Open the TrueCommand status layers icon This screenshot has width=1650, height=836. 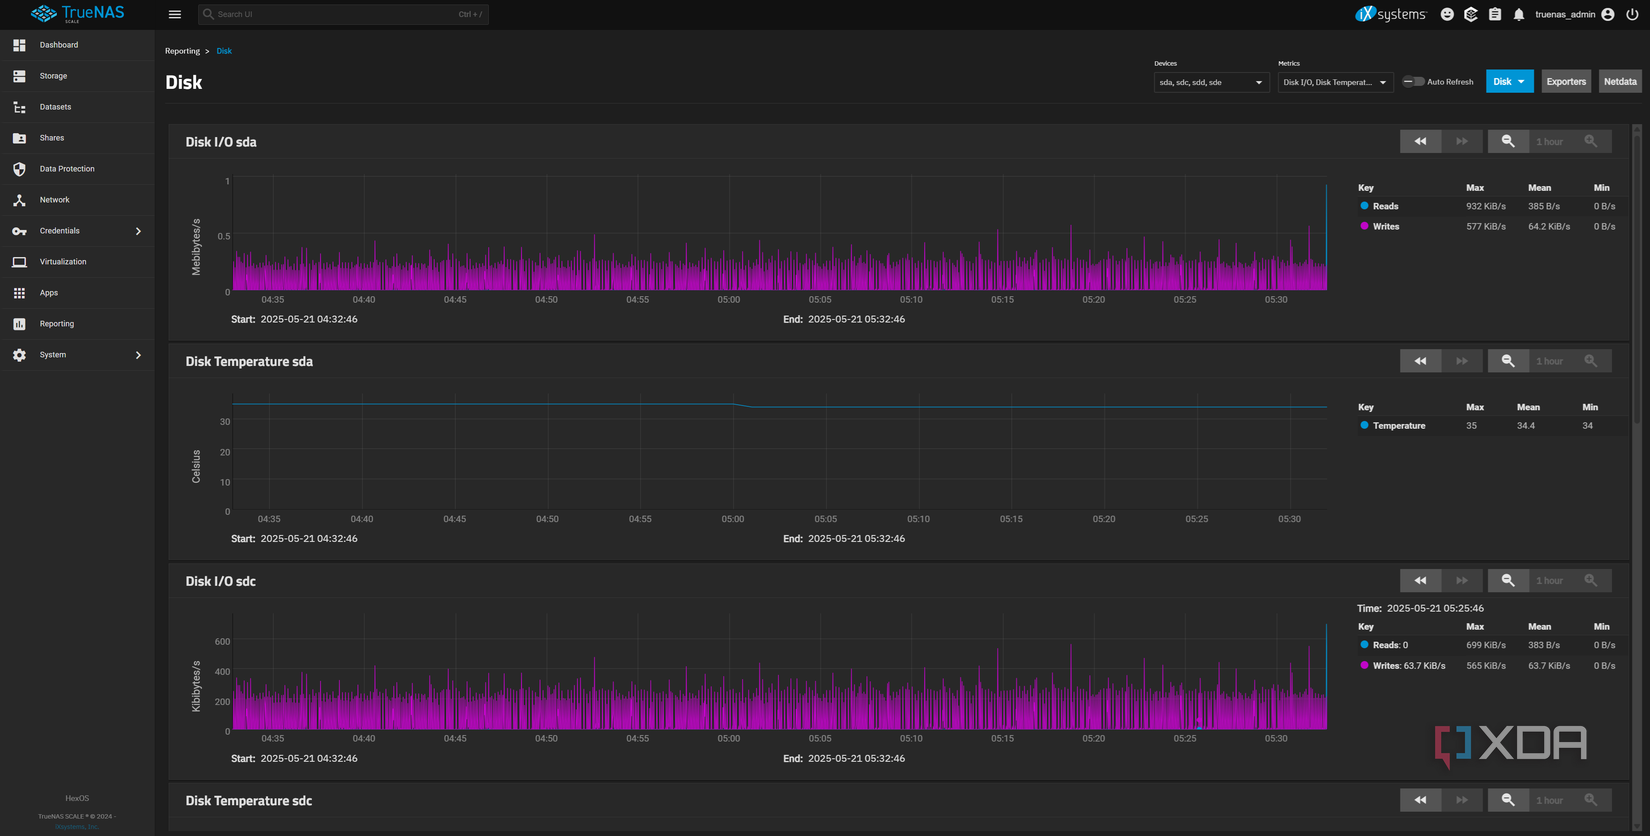tap(1471, 14)
